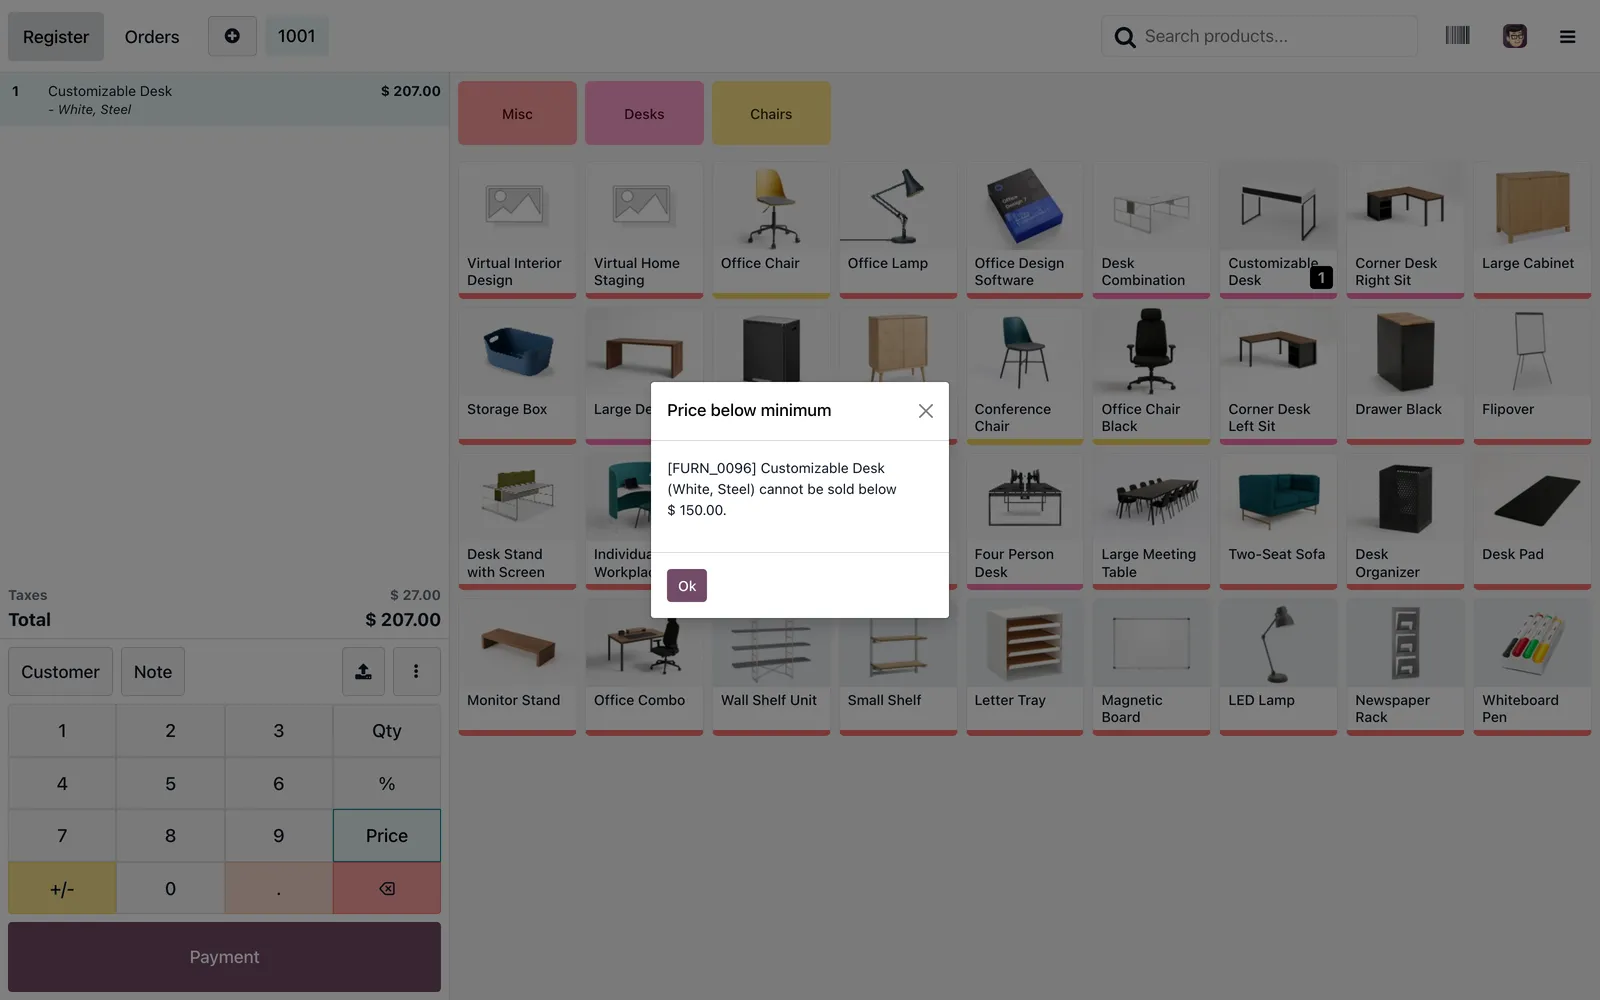Switch numpad to Price mode
The height and width of the screenshot is (1000, 1600).
click(x=387, y=836)
